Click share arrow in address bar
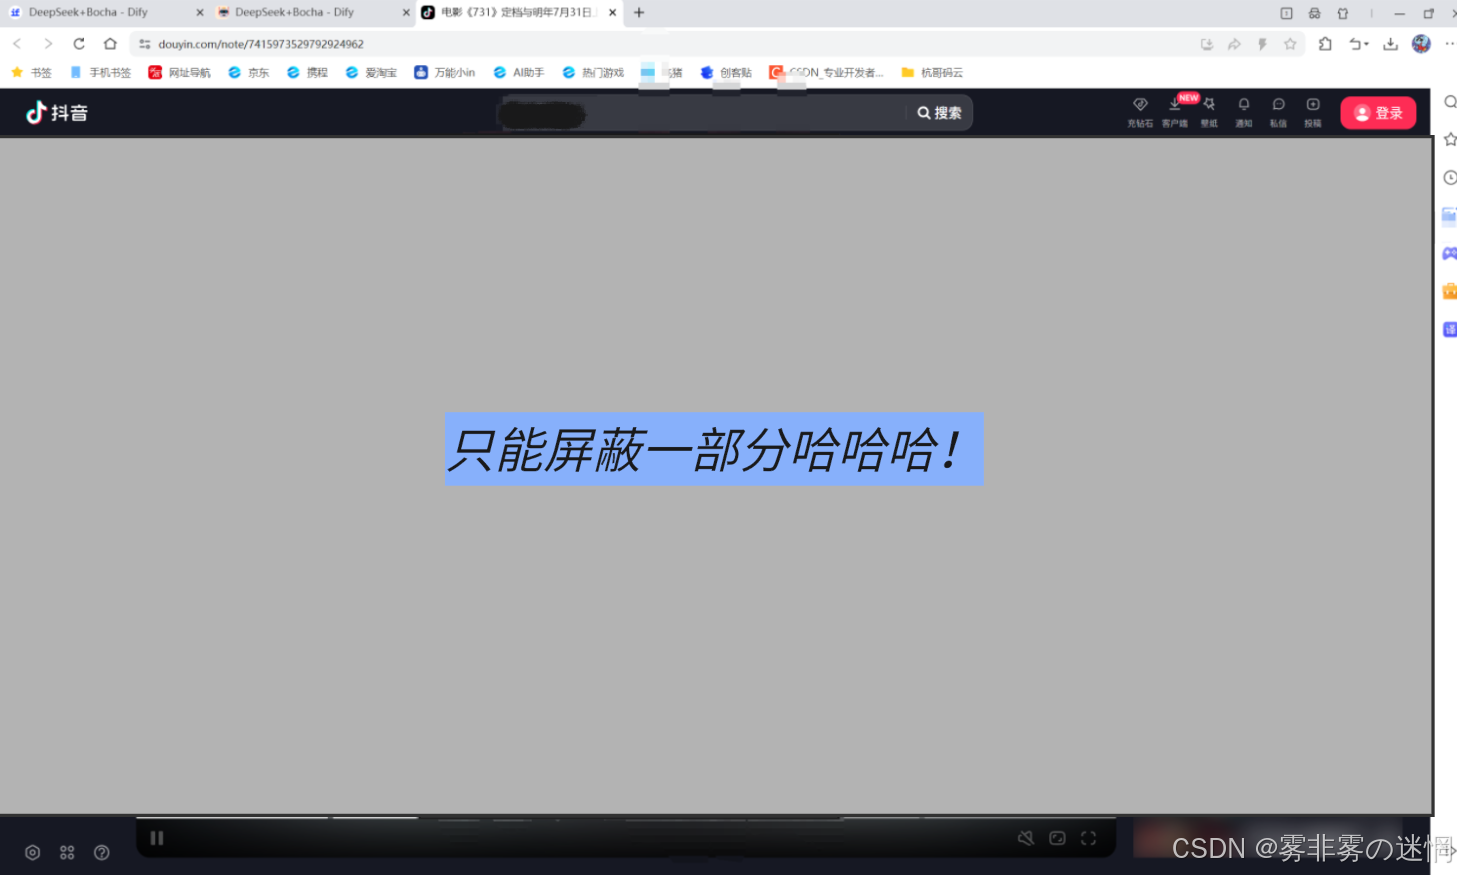 [1234, 44]
